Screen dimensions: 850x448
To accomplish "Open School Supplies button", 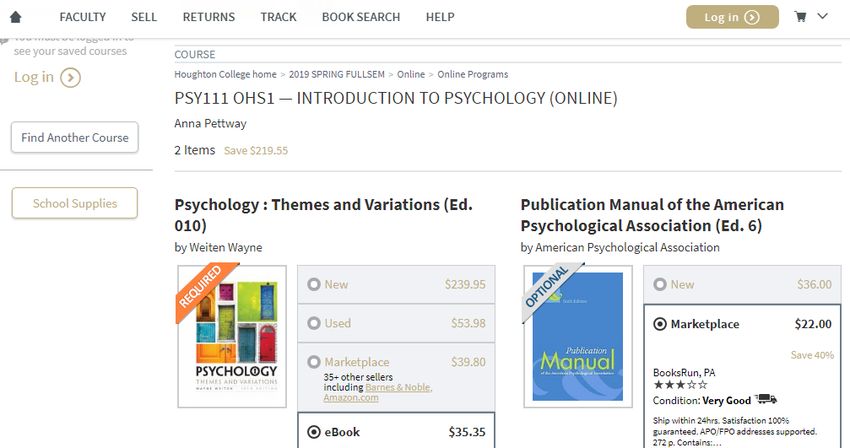I will 75,203.
